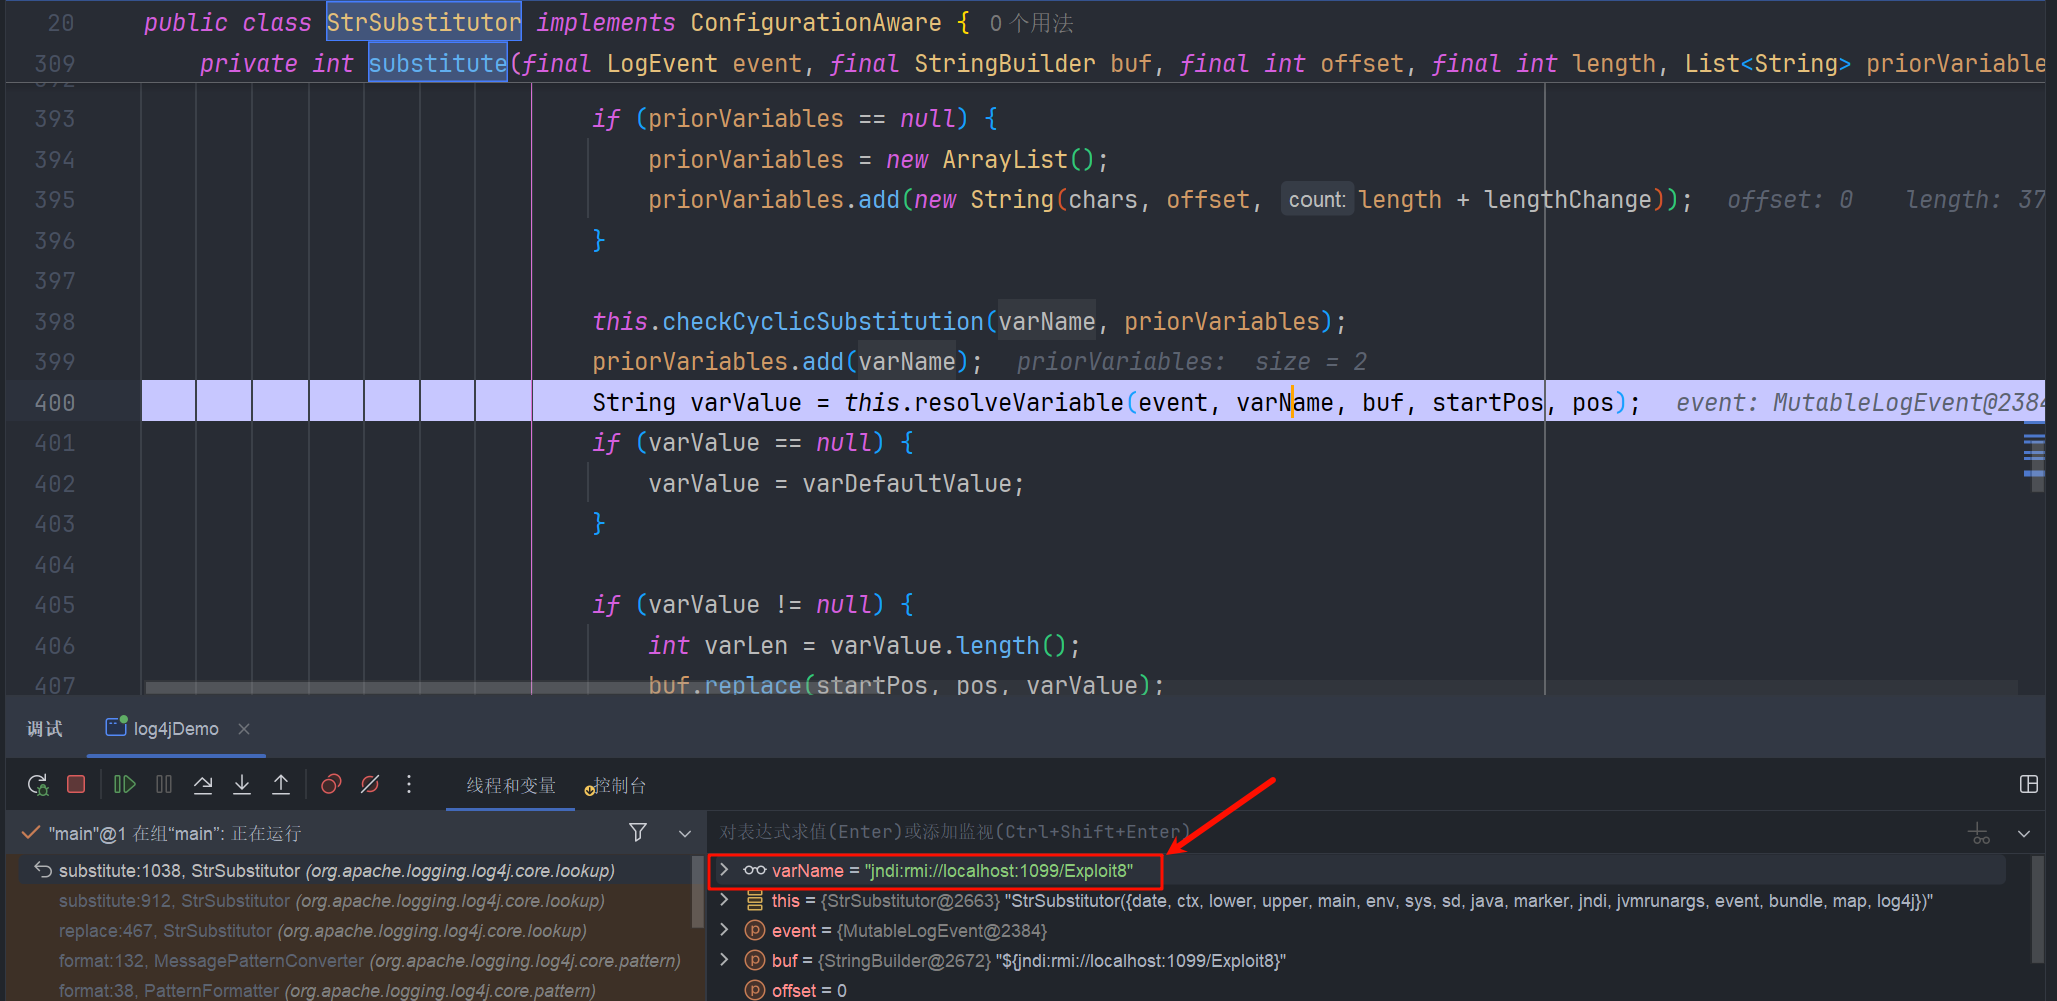2057x1001 pixels.
Task: Click the restore-frame arrow on substitute:1038
Action: click(43, 870)
